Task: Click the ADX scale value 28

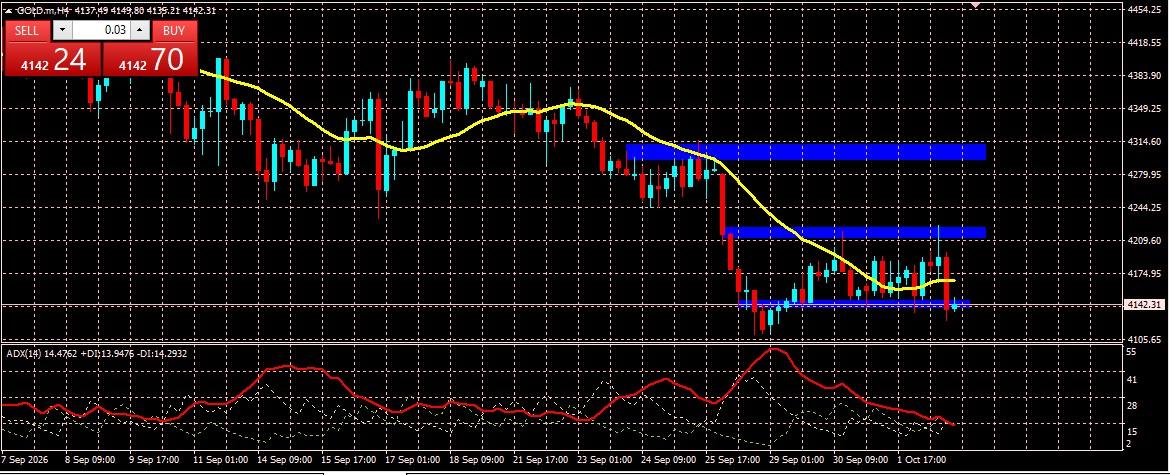Action: coord(1131,406)
